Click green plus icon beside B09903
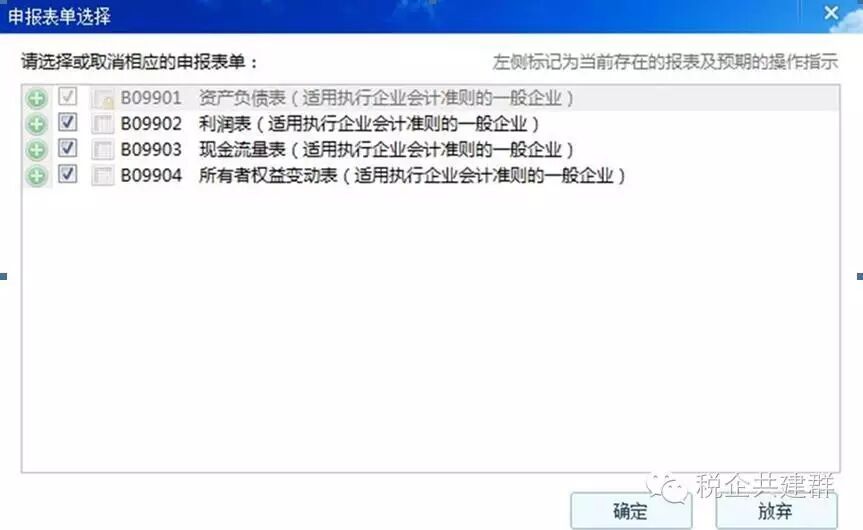This screenshot has height=530, width=863. pyautogui.click(x=37, y=150)
